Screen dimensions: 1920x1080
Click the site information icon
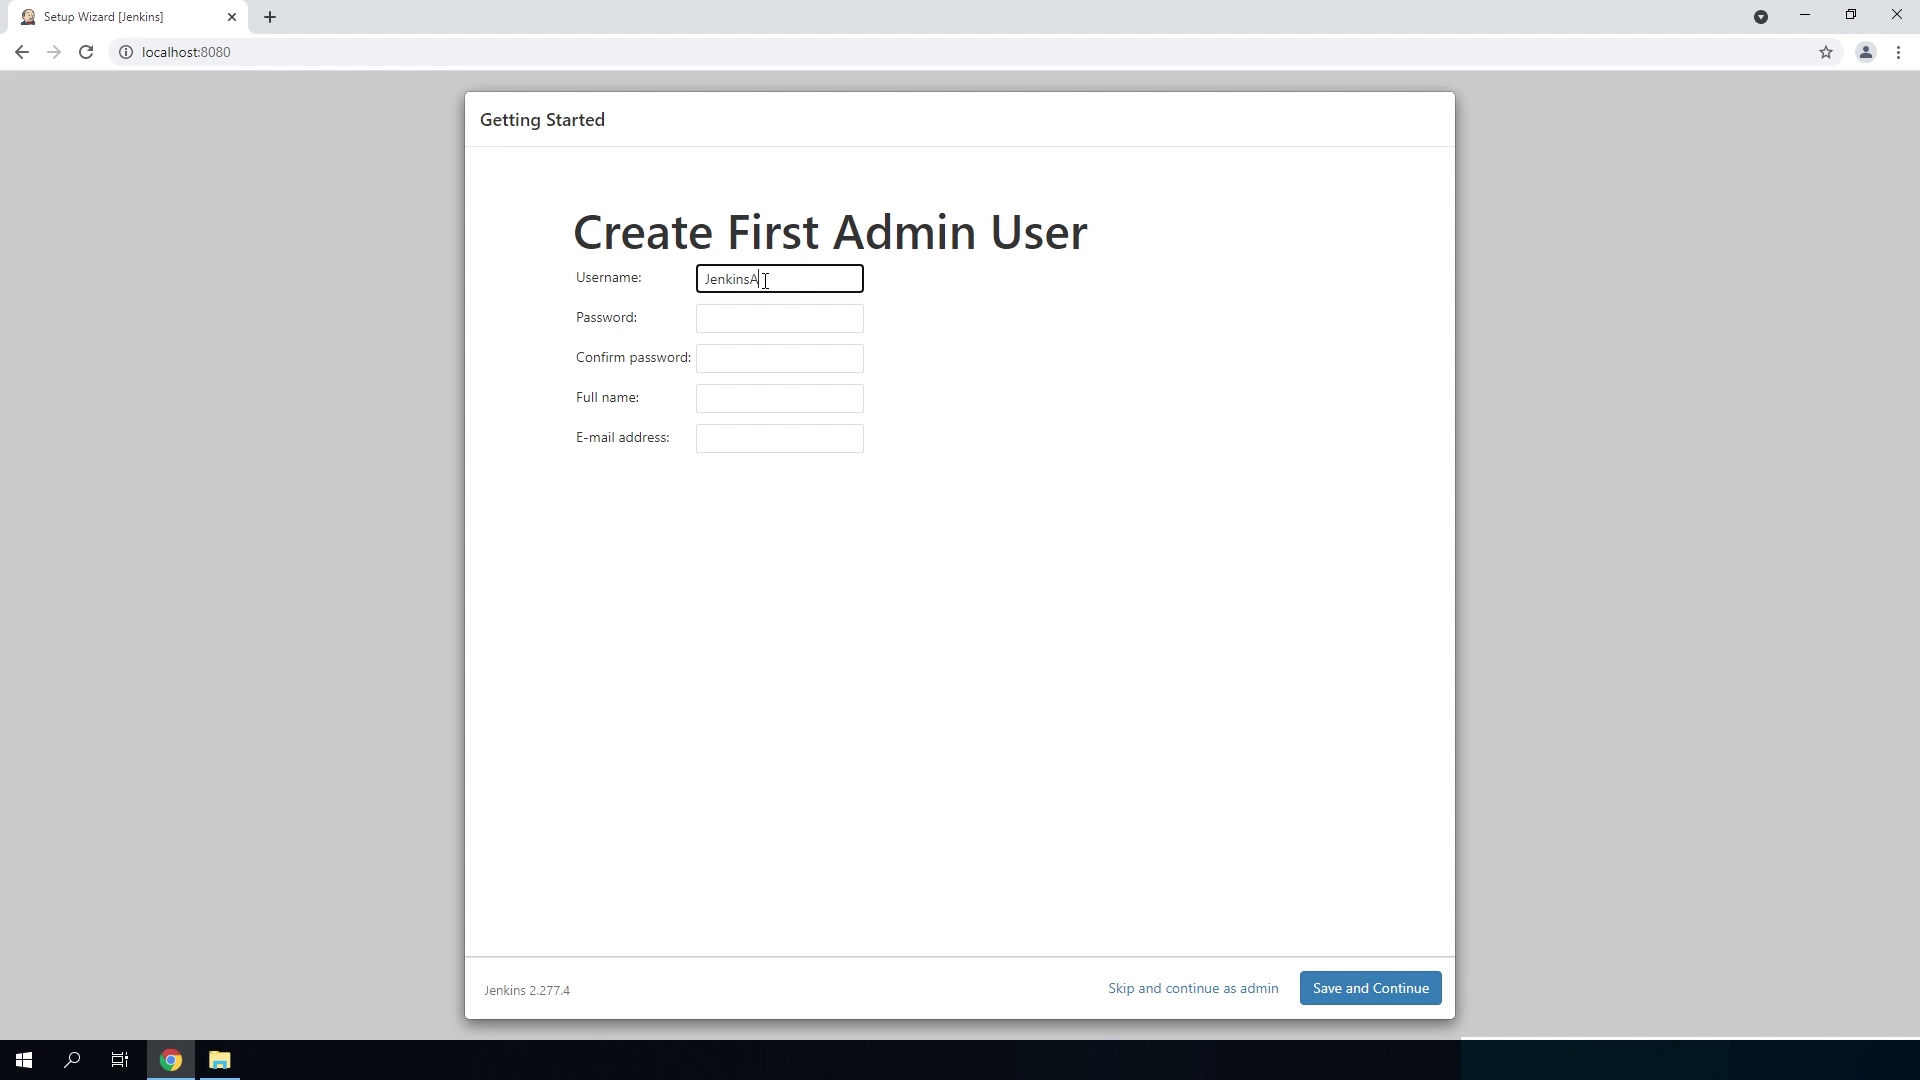click(x=126, y=52)
